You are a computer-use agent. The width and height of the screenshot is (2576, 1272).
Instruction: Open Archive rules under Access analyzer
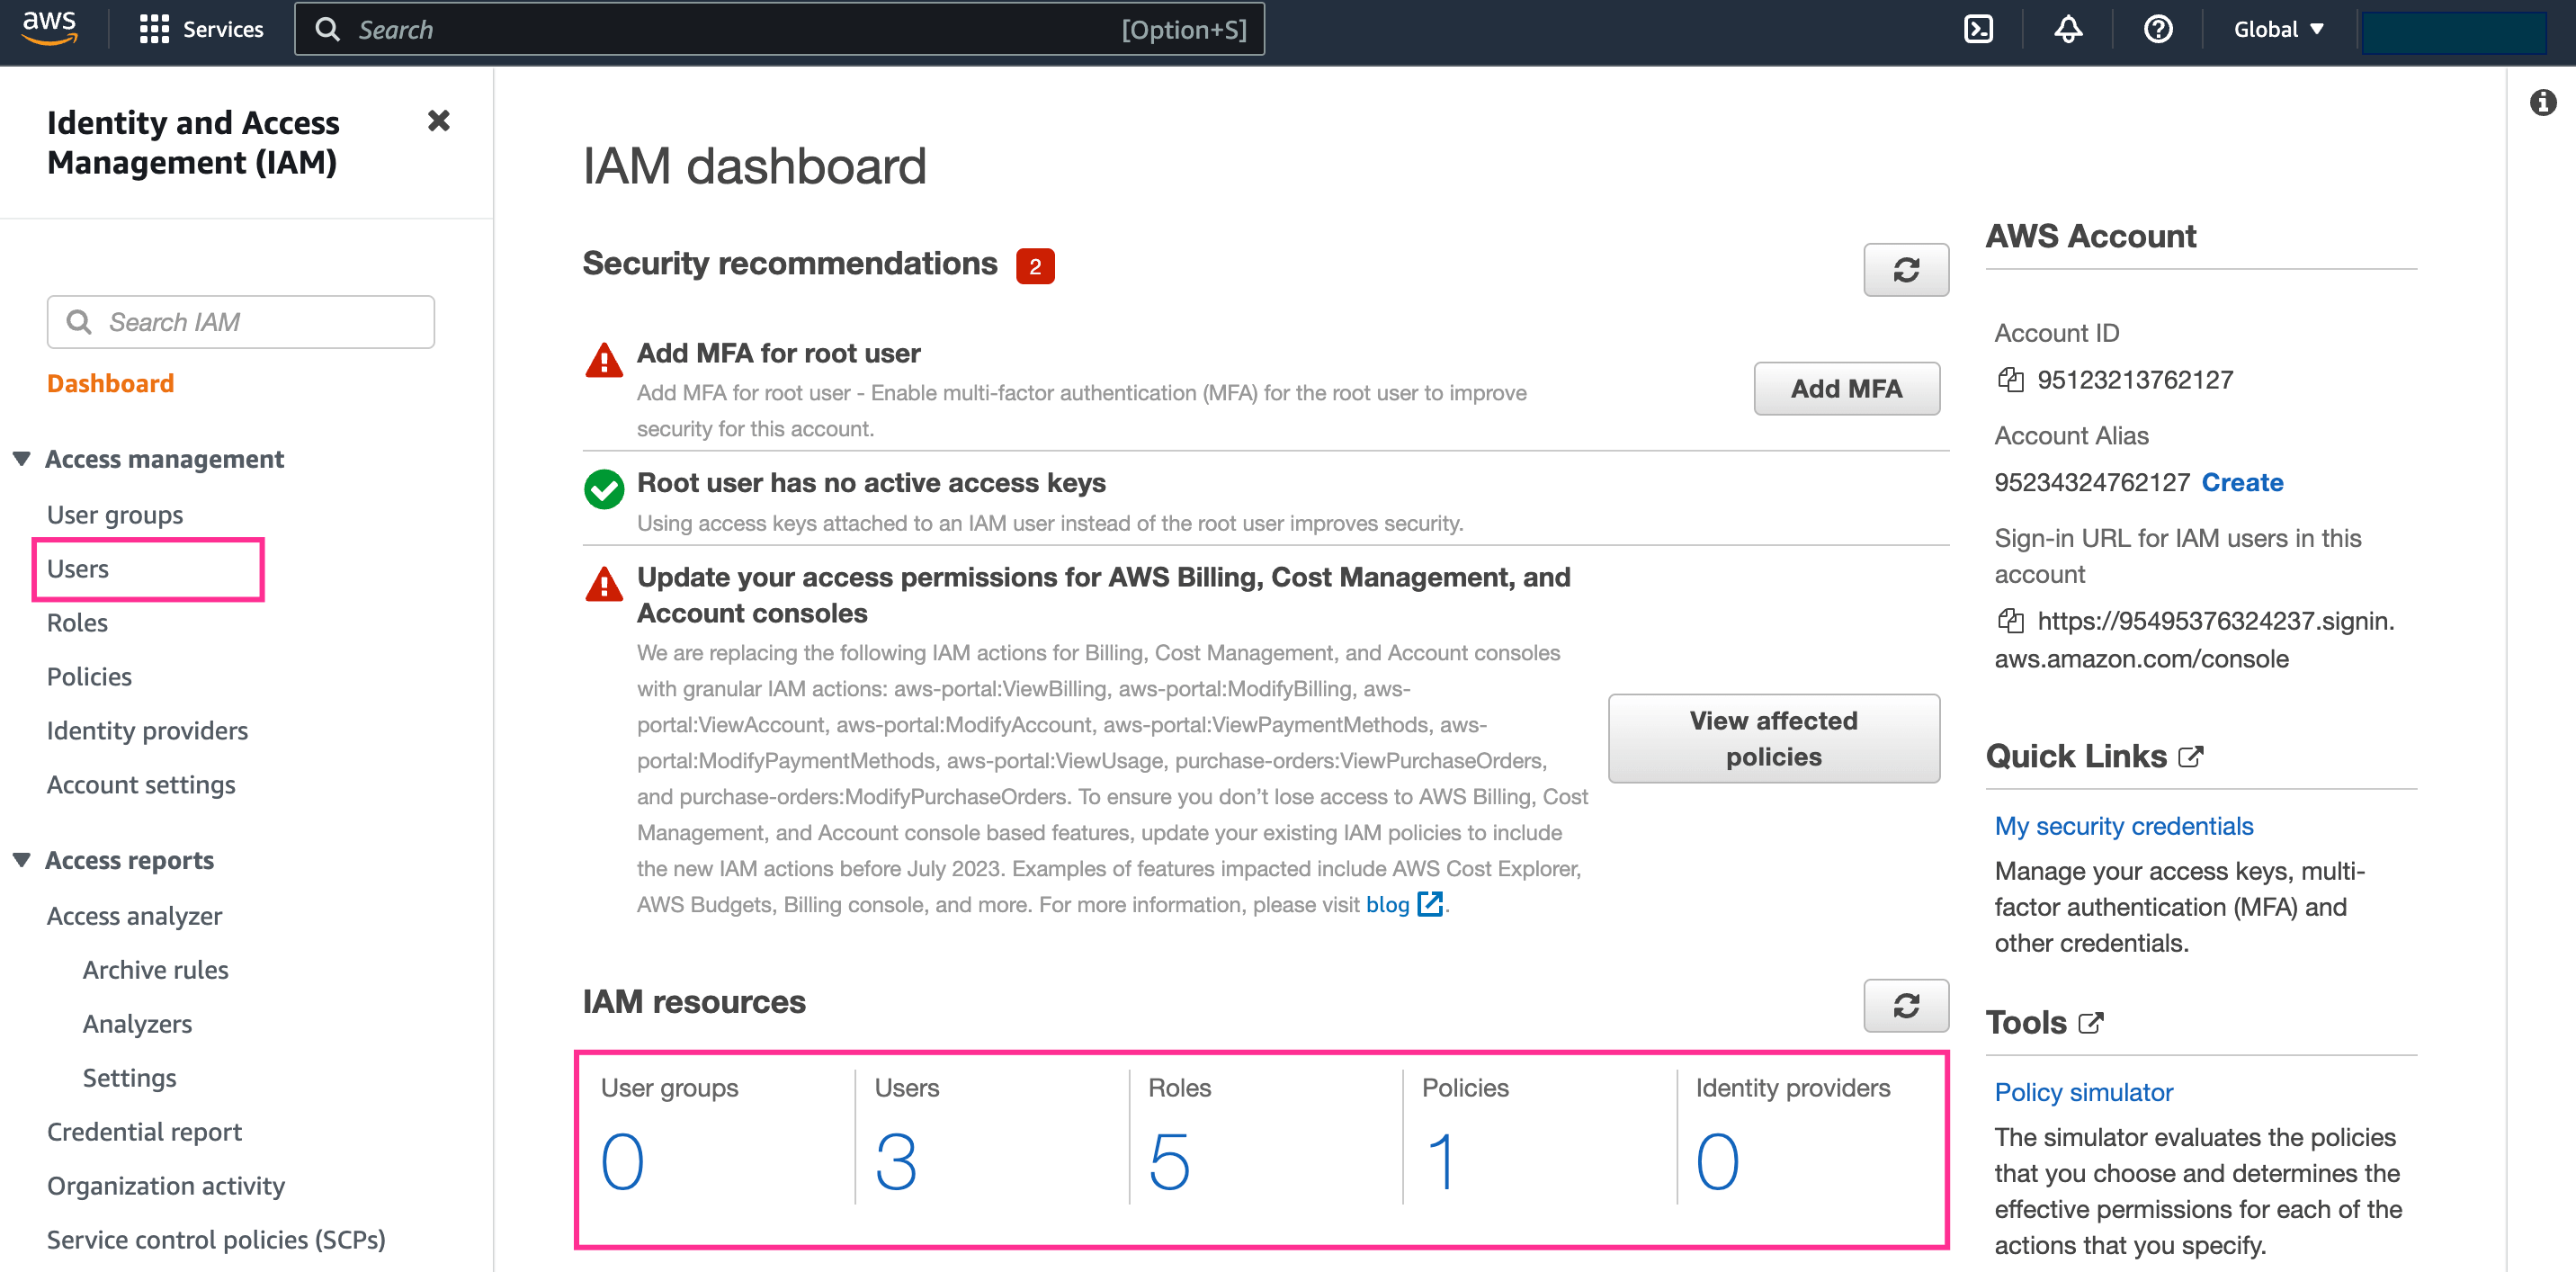(x=155, y=970)
